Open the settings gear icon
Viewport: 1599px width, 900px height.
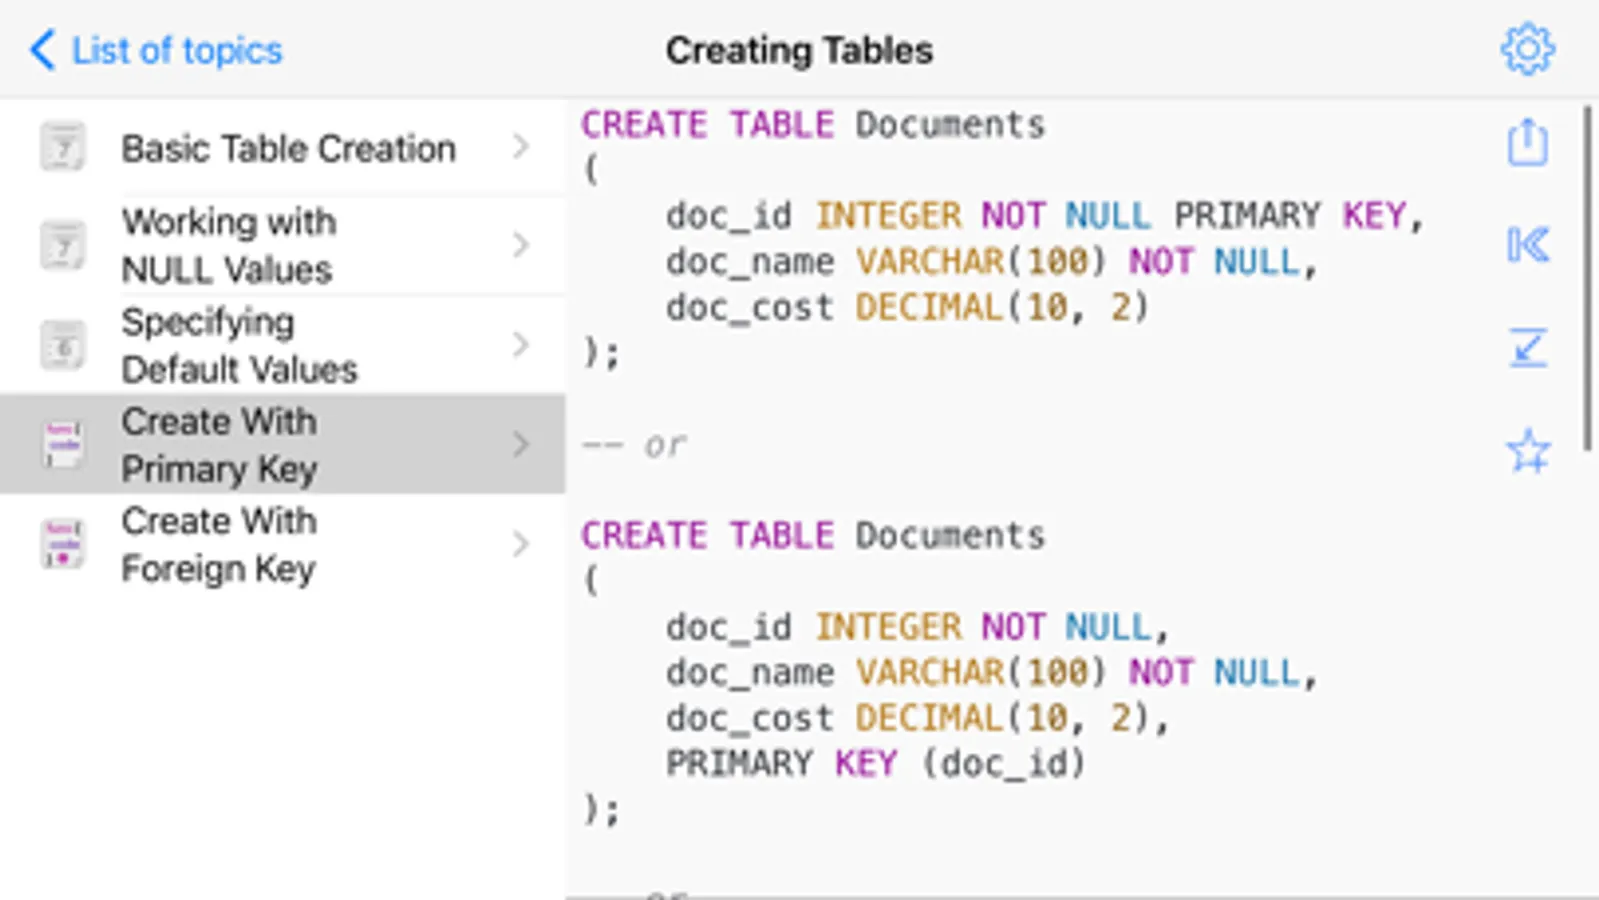[x=1527, y=49]
